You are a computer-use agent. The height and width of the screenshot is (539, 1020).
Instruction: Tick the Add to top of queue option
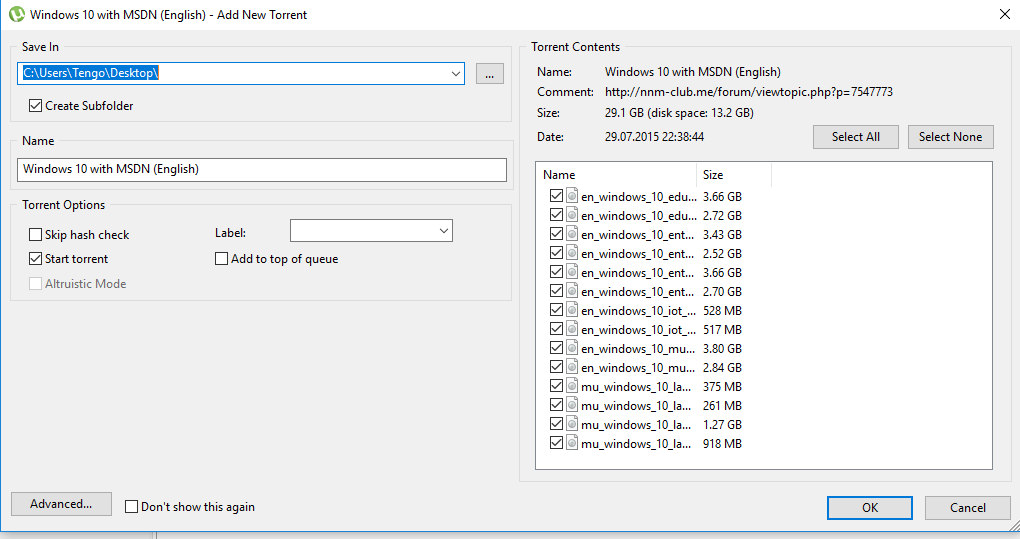coord(222,259)
